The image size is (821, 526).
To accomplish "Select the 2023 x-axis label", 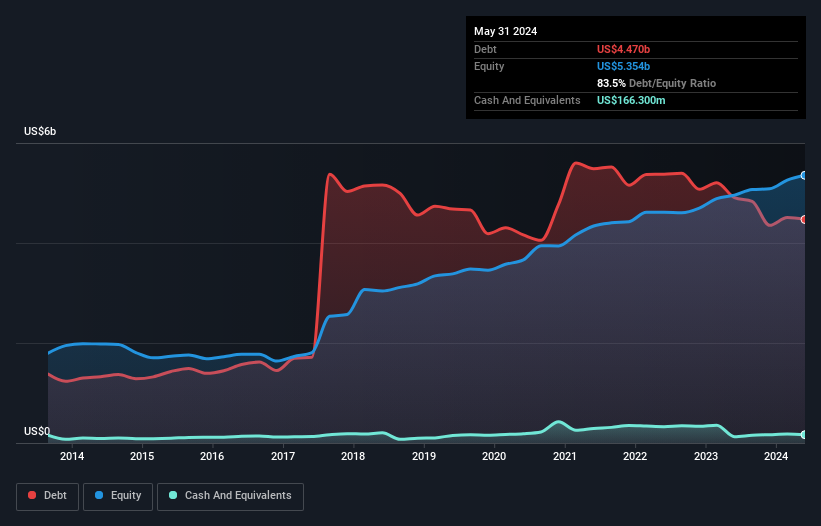I will [x=706, y=456].
